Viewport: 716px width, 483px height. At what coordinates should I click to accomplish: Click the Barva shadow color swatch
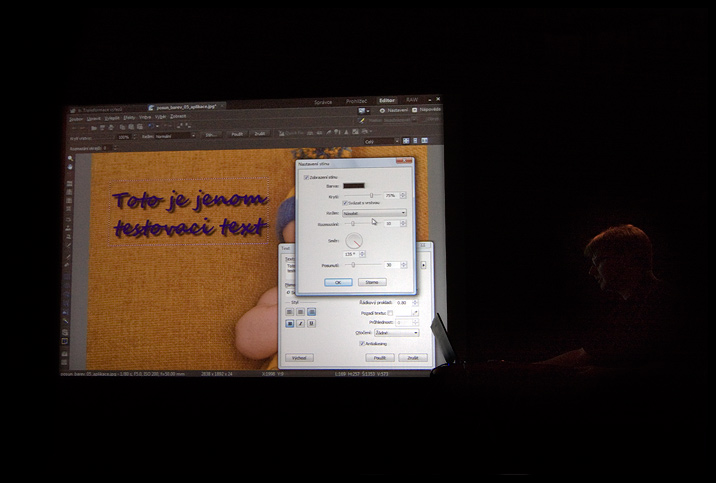(x=354, y=186)
